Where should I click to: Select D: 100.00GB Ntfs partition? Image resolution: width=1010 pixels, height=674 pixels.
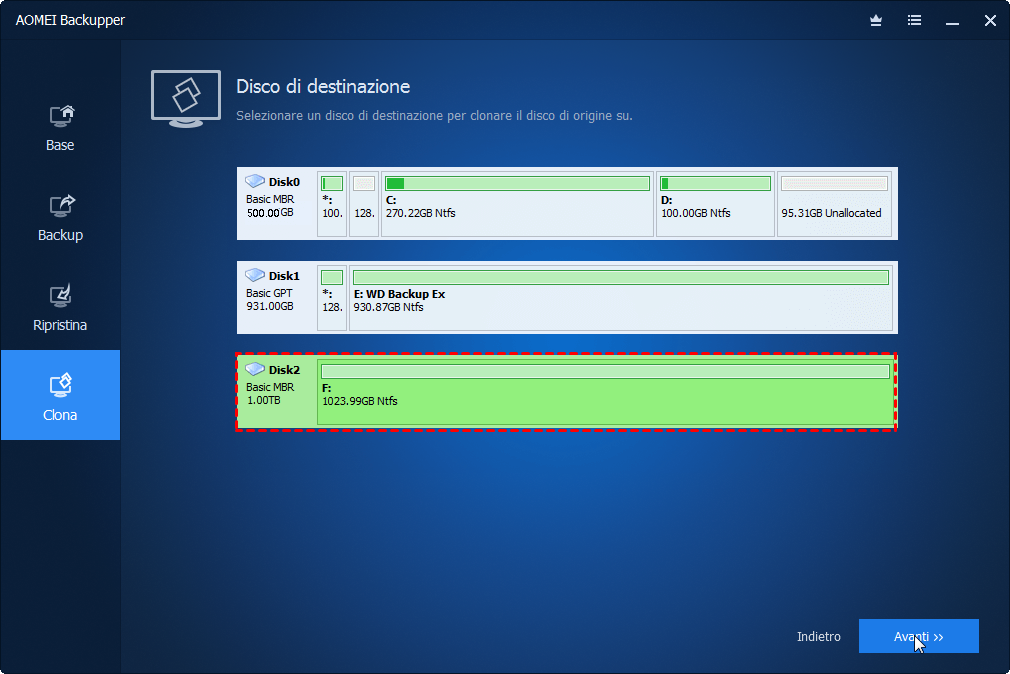click(716, 204)
